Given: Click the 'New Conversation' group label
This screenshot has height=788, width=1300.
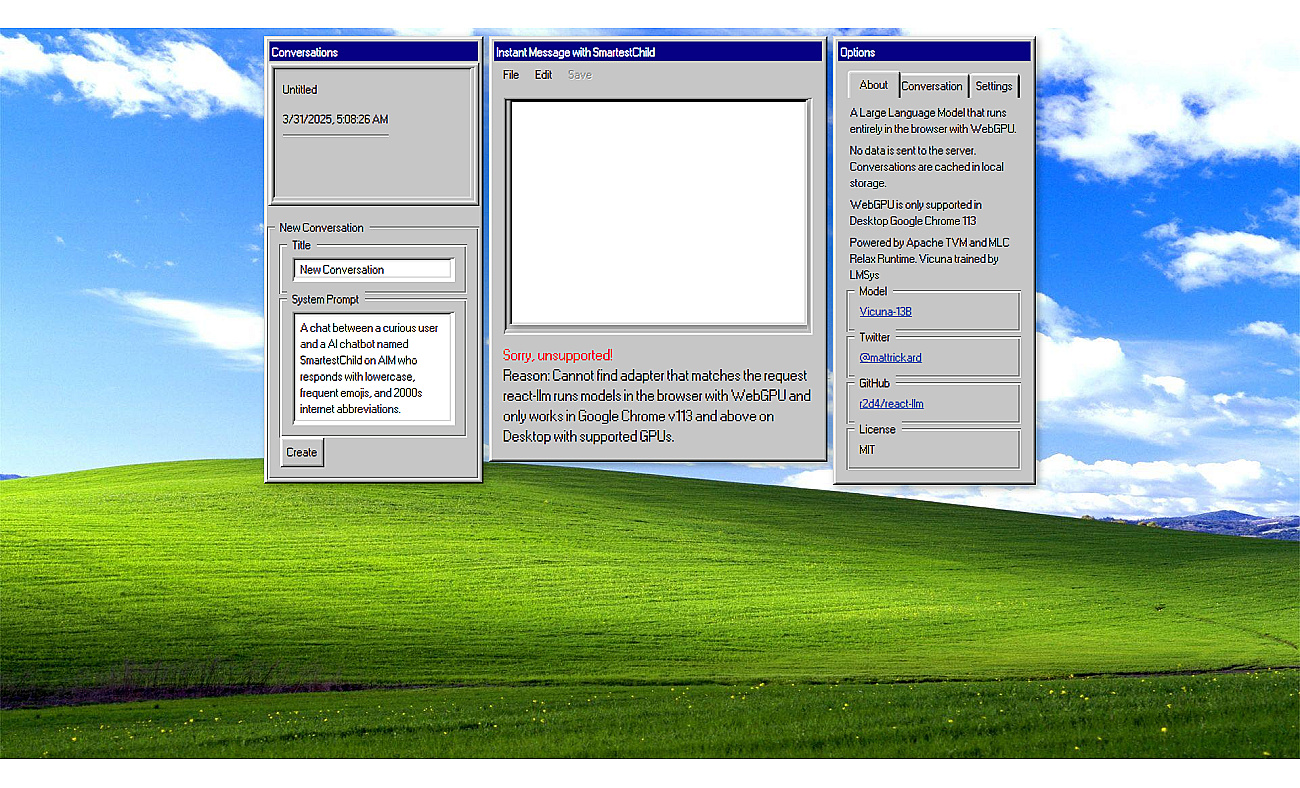Looking at the screenshot, I should [x=322, y=228].
